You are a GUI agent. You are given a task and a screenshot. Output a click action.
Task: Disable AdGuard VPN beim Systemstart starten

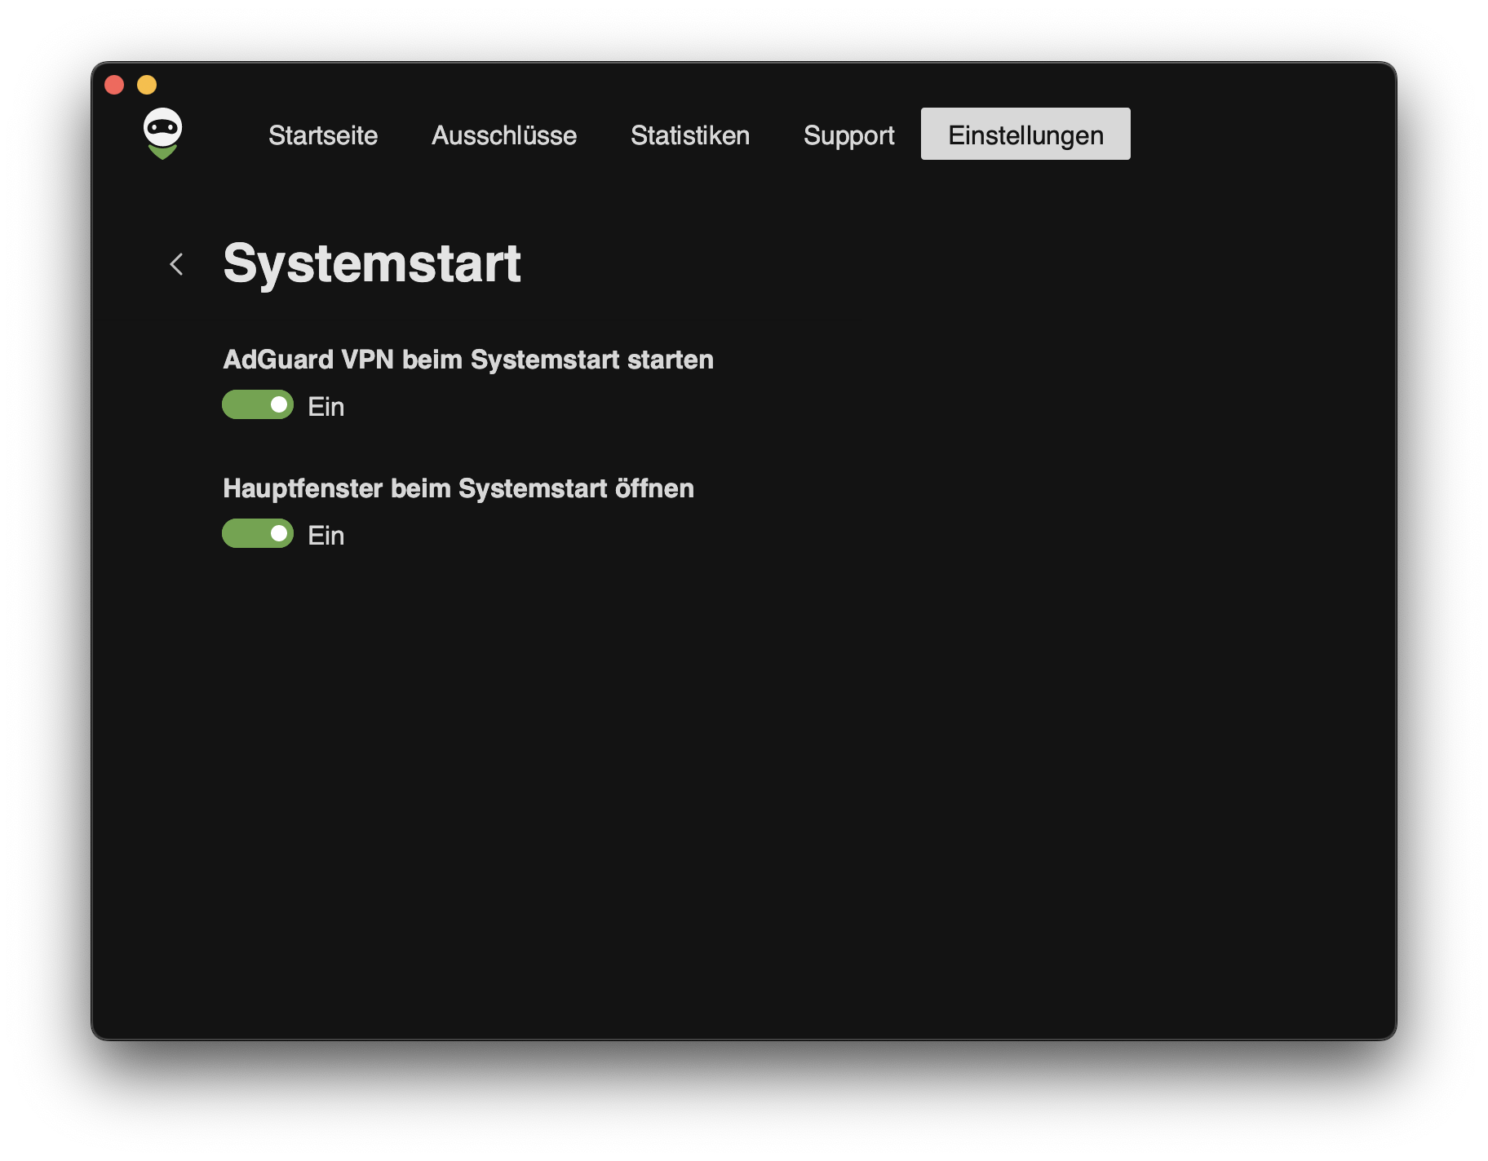click(257, 405)
